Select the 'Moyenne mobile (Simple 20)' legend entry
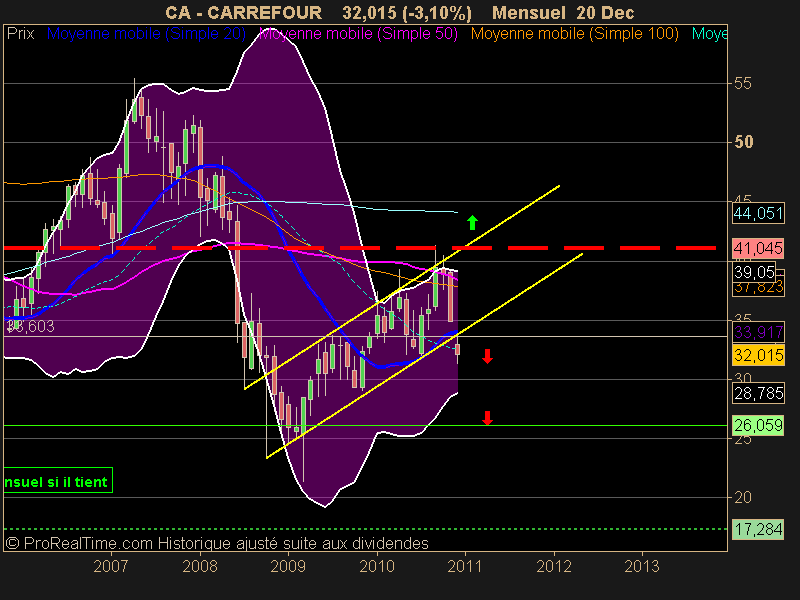Image resolution: width=800 pixels, height=600 pixels. pos(146,34)
